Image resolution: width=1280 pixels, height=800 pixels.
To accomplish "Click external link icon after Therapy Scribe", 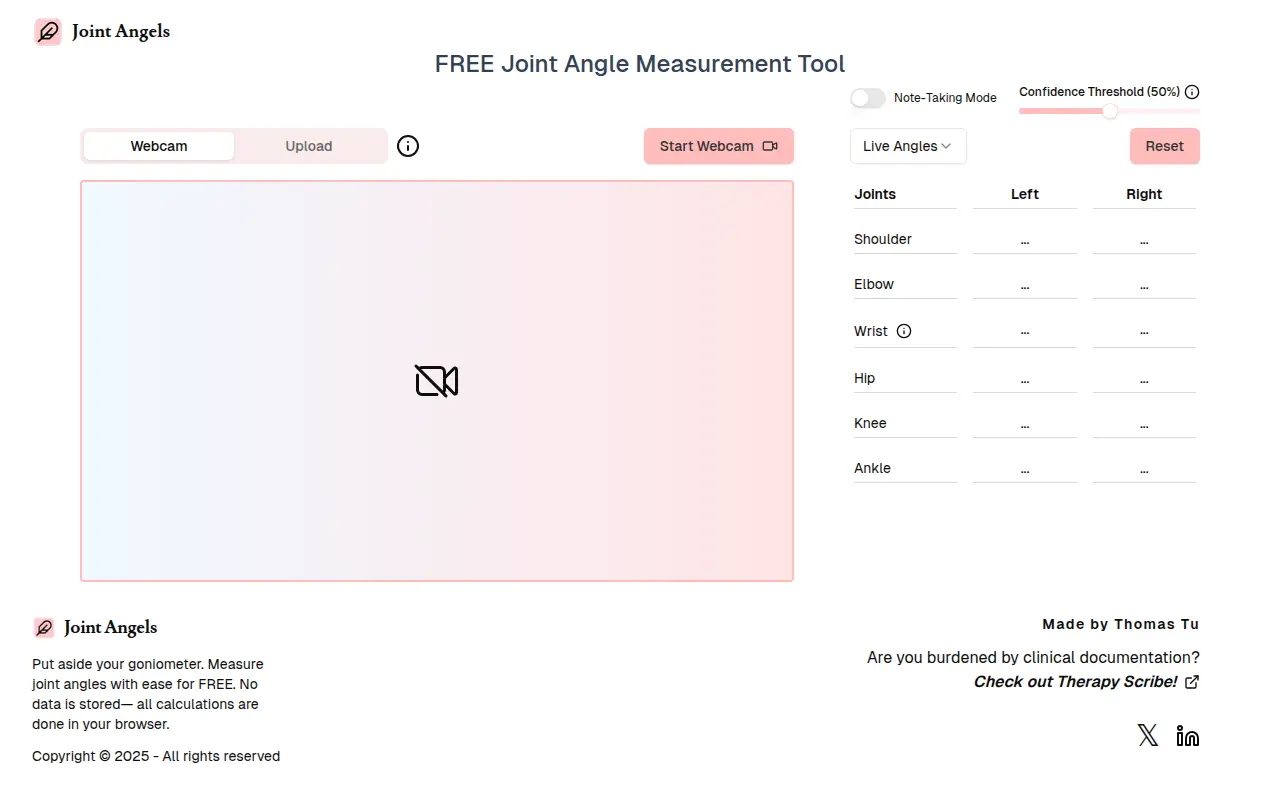I will [1192, 682].
